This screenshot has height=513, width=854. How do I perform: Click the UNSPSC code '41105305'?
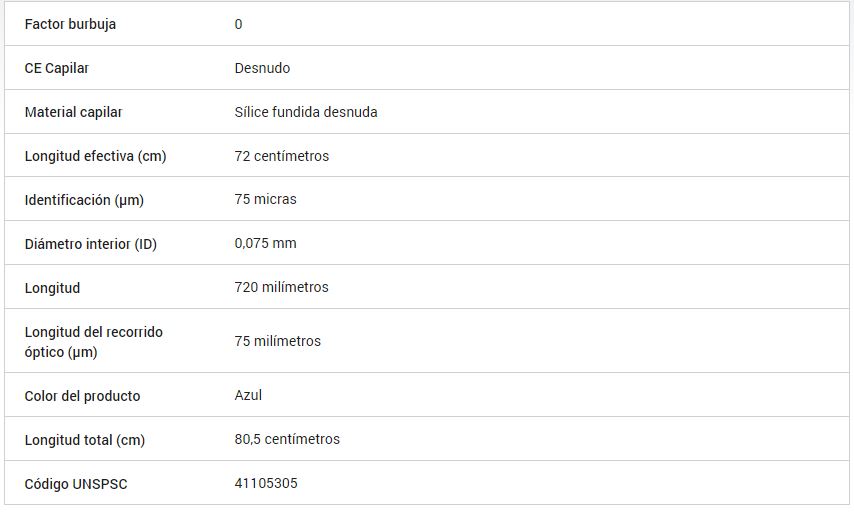tap(266, 483)
